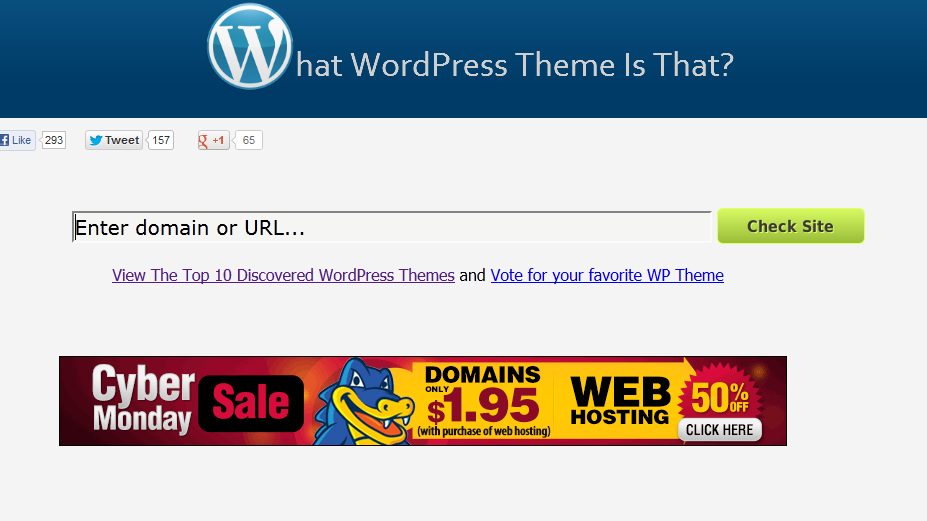The image size is (927, 521).
Task: Click the Tweet button
Action: point(114,140)
